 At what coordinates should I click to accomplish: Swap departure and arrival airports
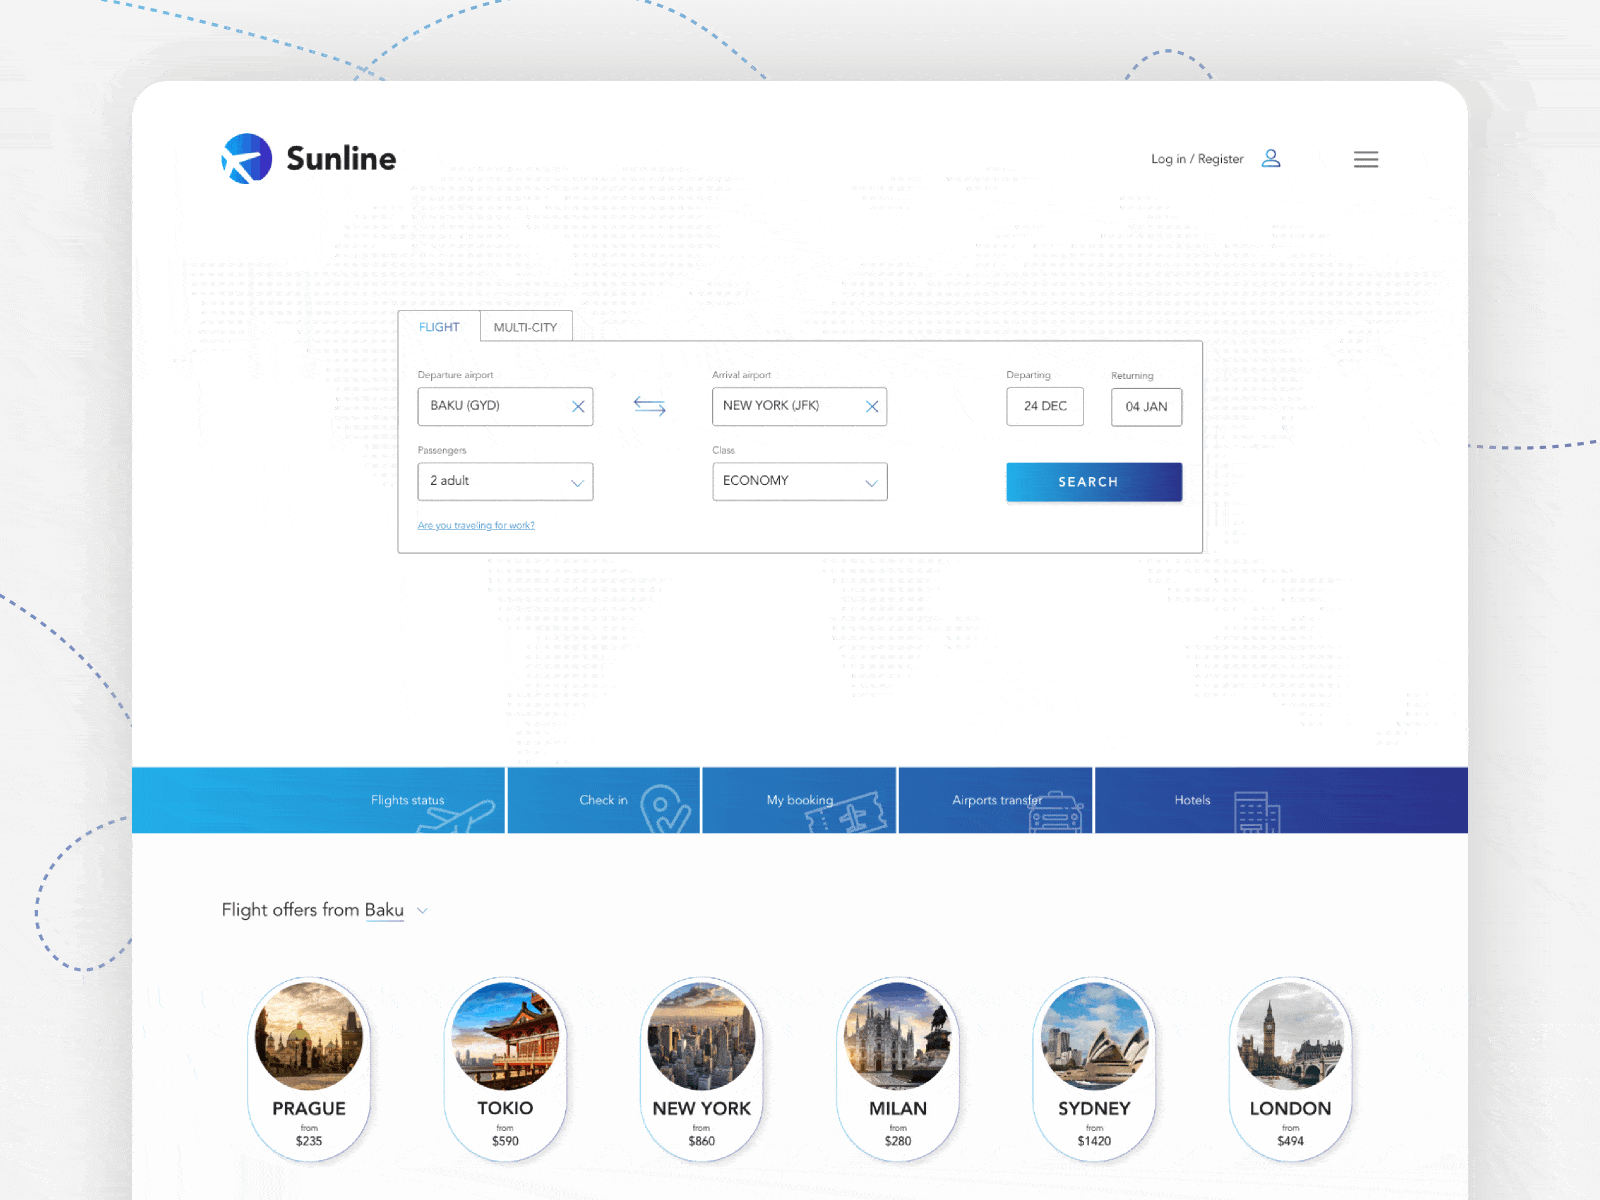[650, 406]
